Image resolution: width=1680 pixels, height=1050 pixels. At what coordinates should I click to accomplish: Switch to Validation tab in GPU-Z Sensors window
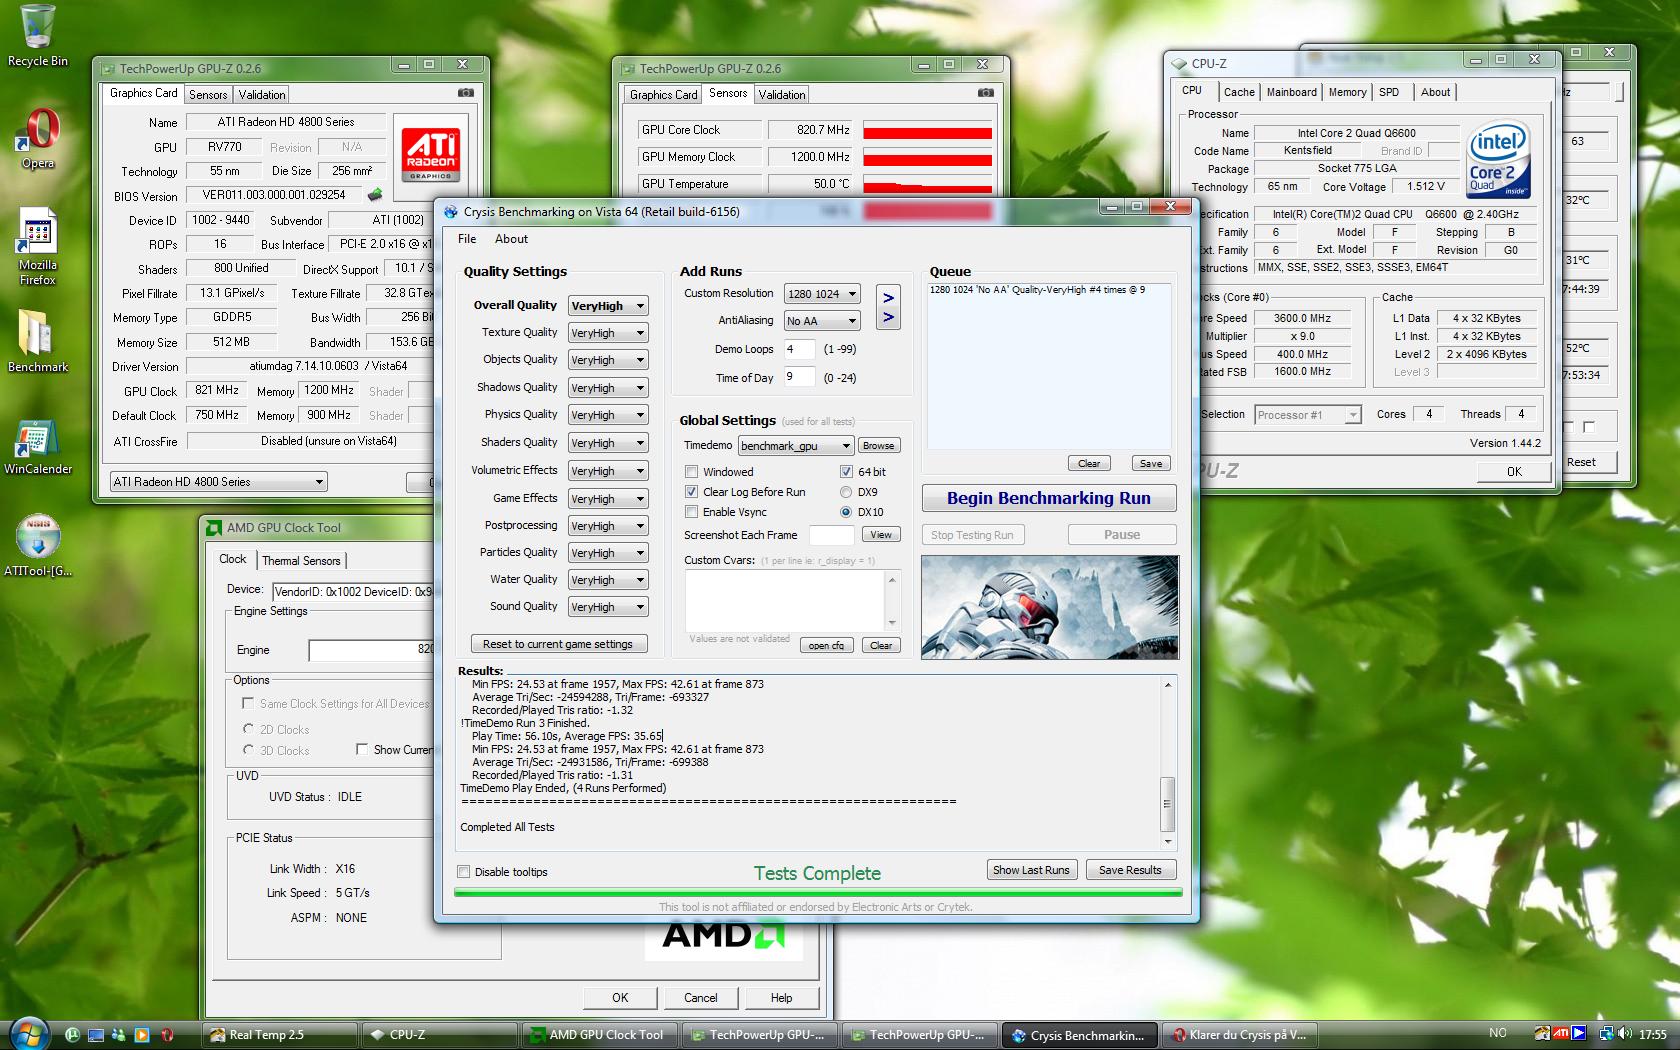coord(782,95)
